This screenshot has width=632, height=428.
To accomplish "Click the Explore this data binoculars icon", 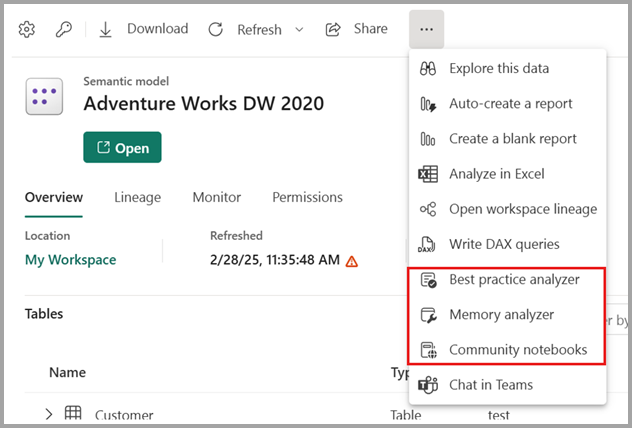I will (428, 69).
